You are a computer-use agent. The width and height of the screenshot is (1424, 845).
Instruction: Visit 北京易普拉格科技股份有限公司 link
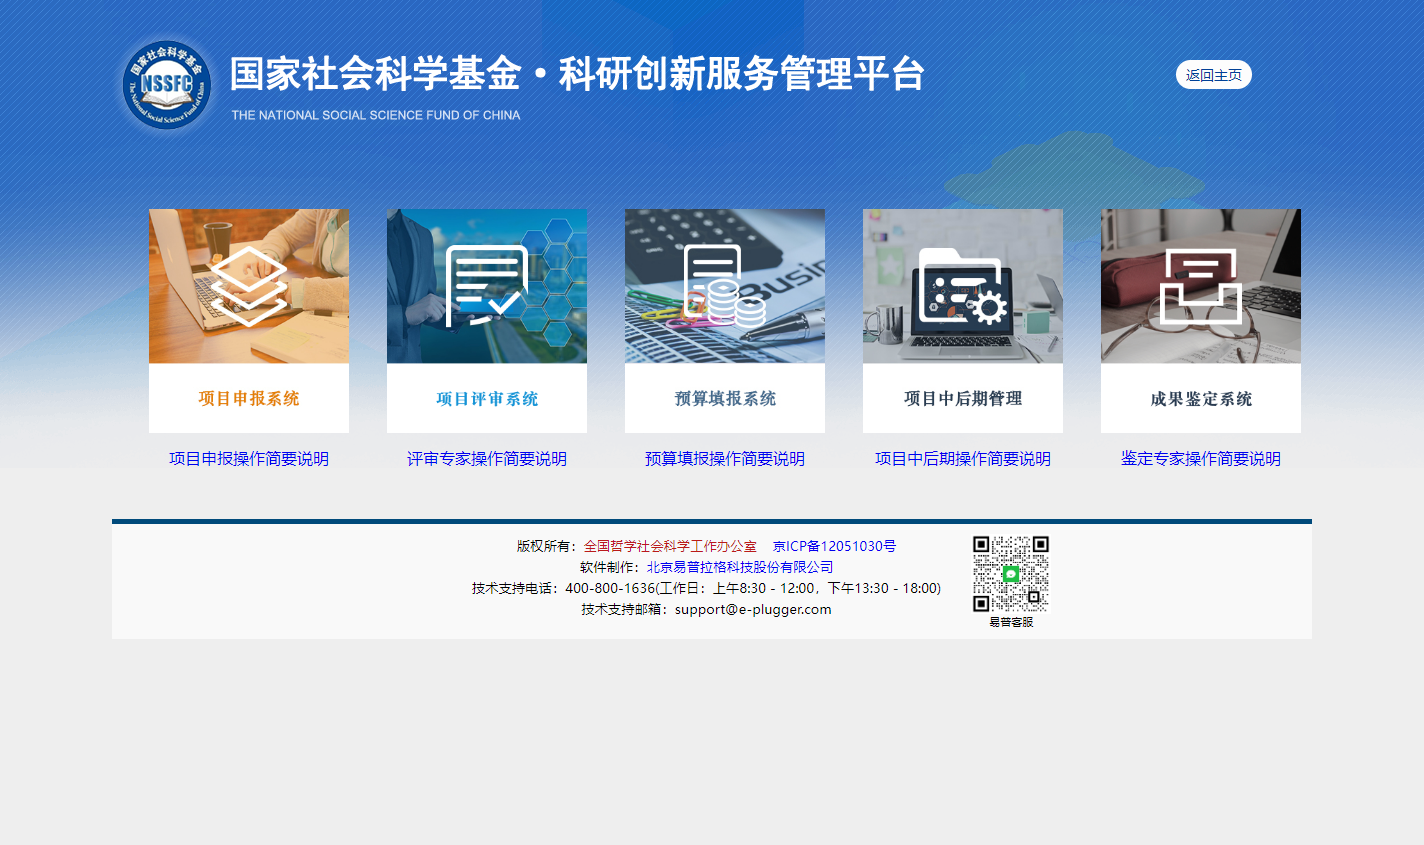(740, 567)
